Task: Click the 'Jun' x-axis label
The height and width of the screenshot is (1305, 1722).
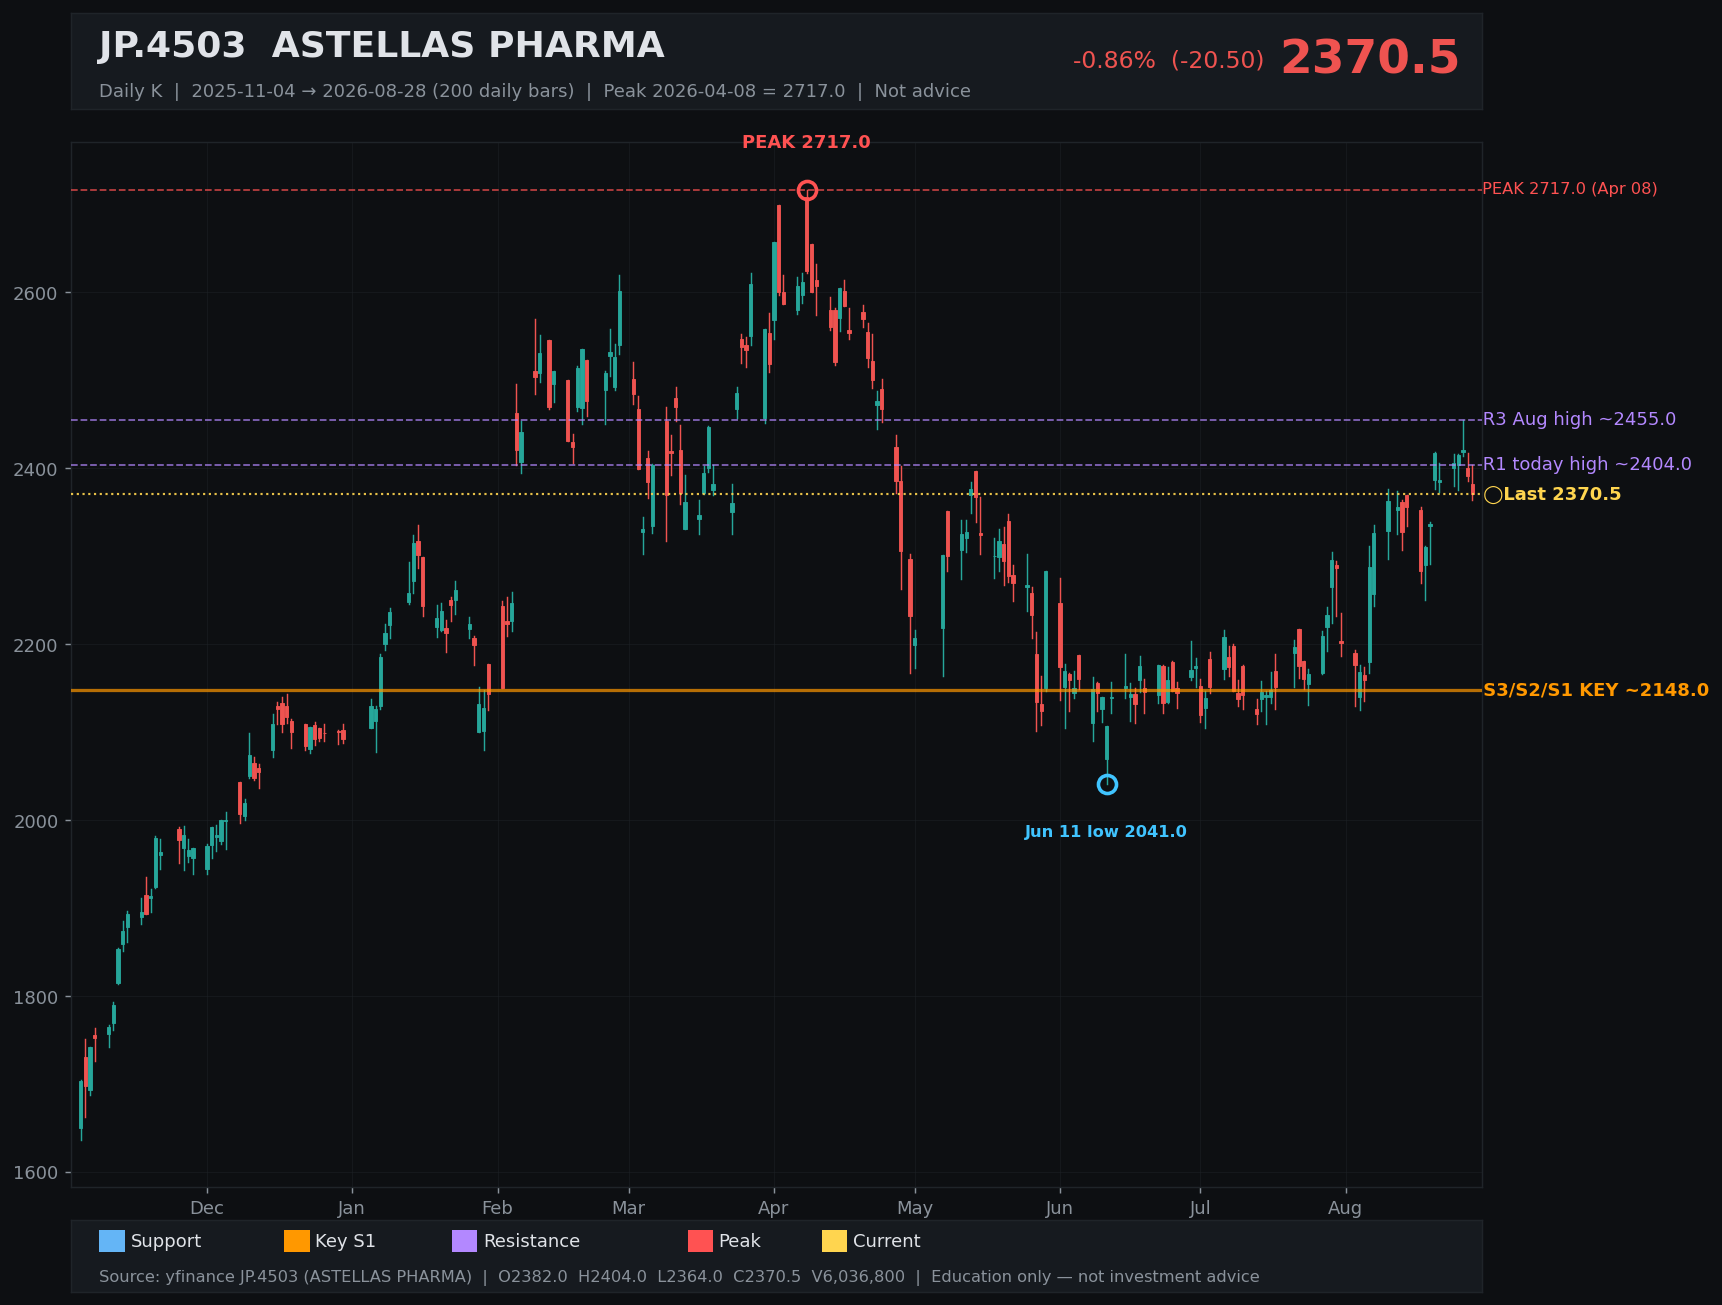Action: (x=1059, y=1208)
